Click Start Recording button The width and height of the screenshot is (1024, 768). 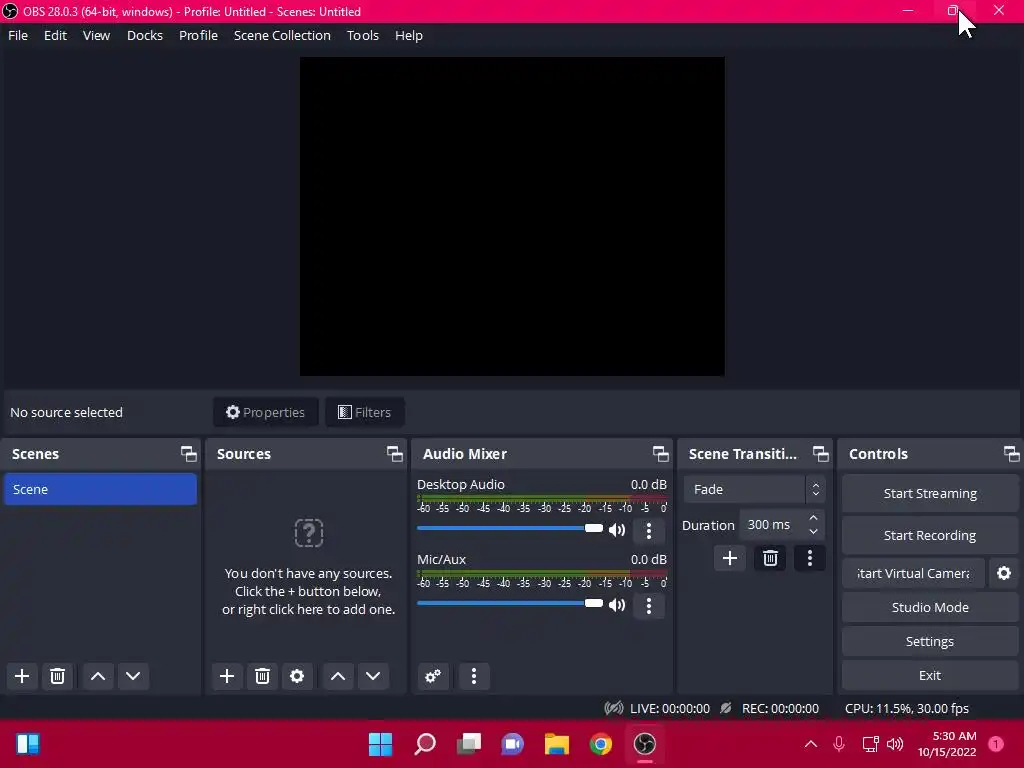930,536
